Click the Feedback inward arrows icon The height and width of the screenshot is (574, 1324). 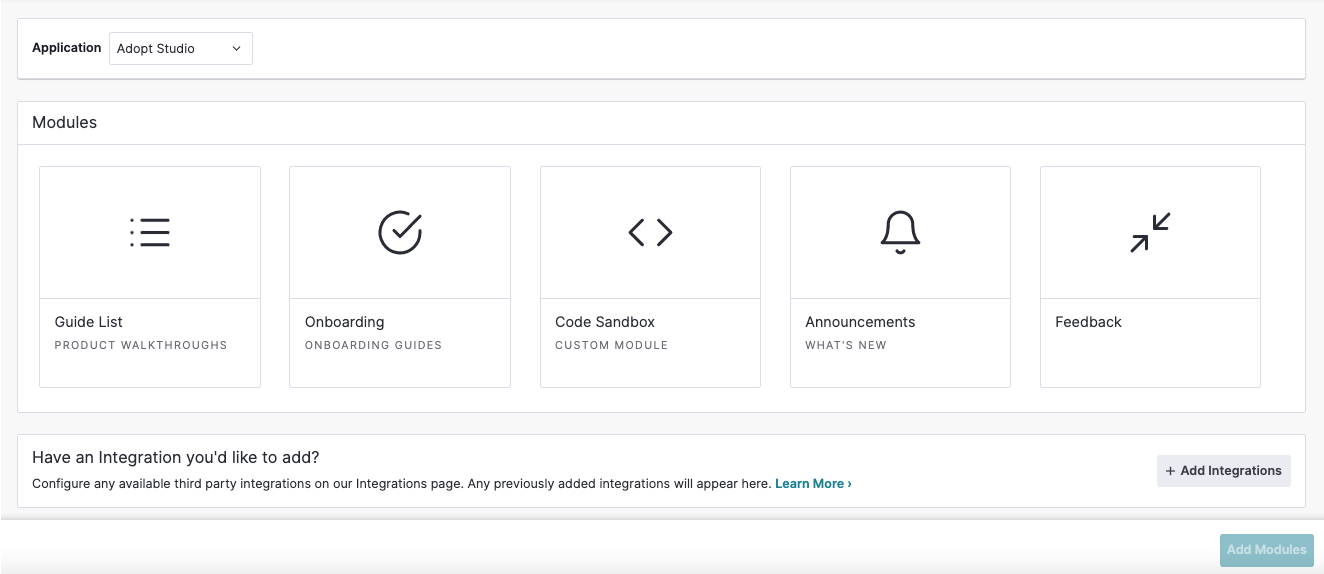(x=1150, y=232)
